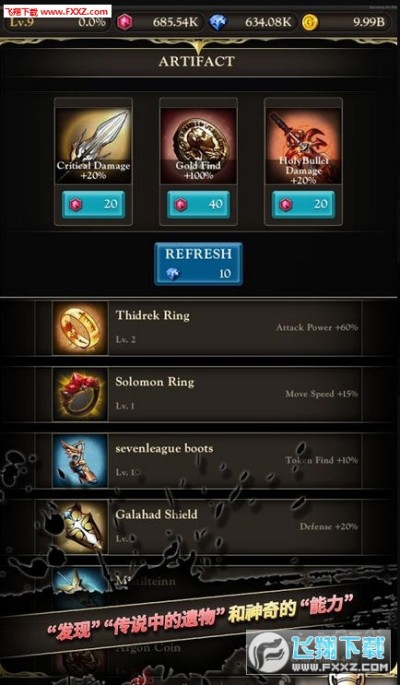Select the Gold Find coin artifact card
The image size is (400, 685).
198,146
